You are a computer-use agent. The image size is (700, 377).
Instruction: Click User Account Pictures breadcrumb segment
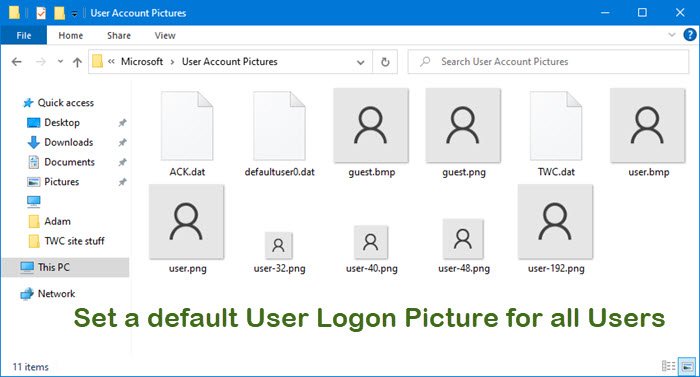[229, 62]
